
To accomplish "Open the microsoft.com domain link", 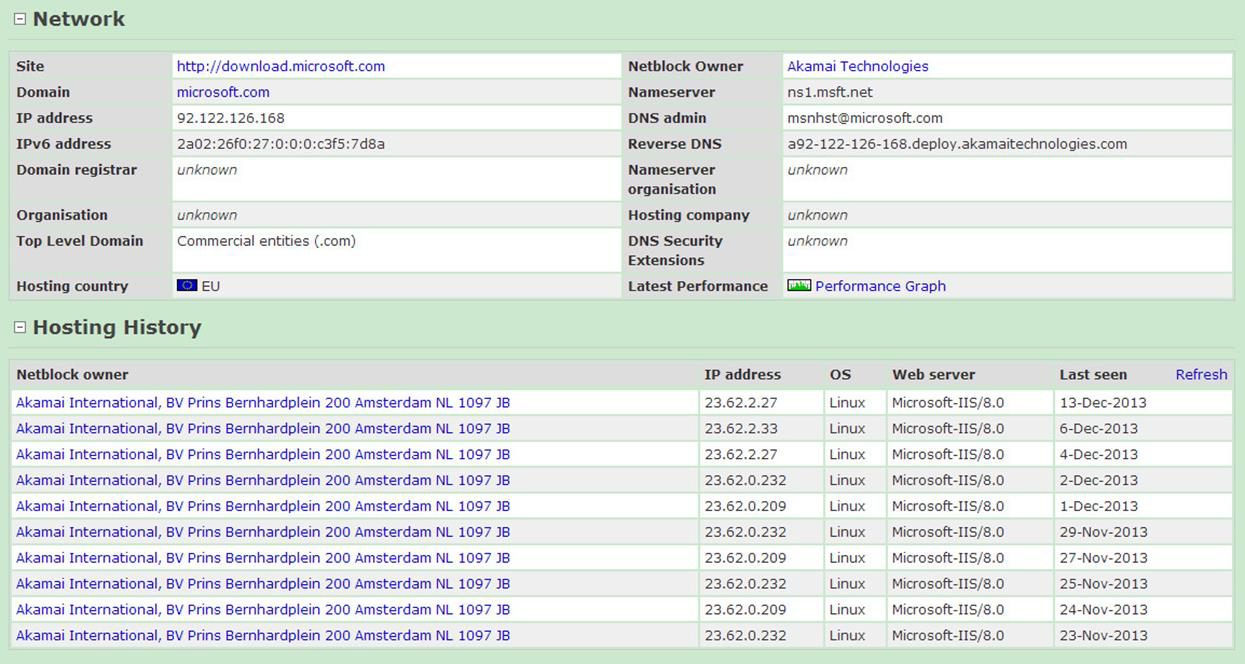I will click(x=223, y=92).
